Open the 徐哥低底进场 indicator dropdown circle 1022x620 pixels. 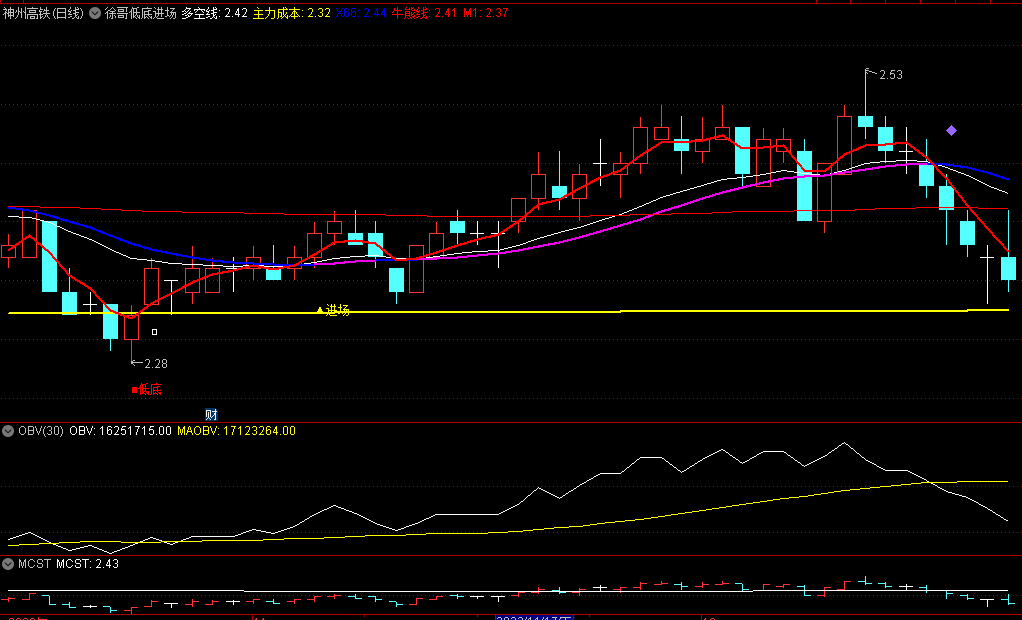[x=95, y=13]
